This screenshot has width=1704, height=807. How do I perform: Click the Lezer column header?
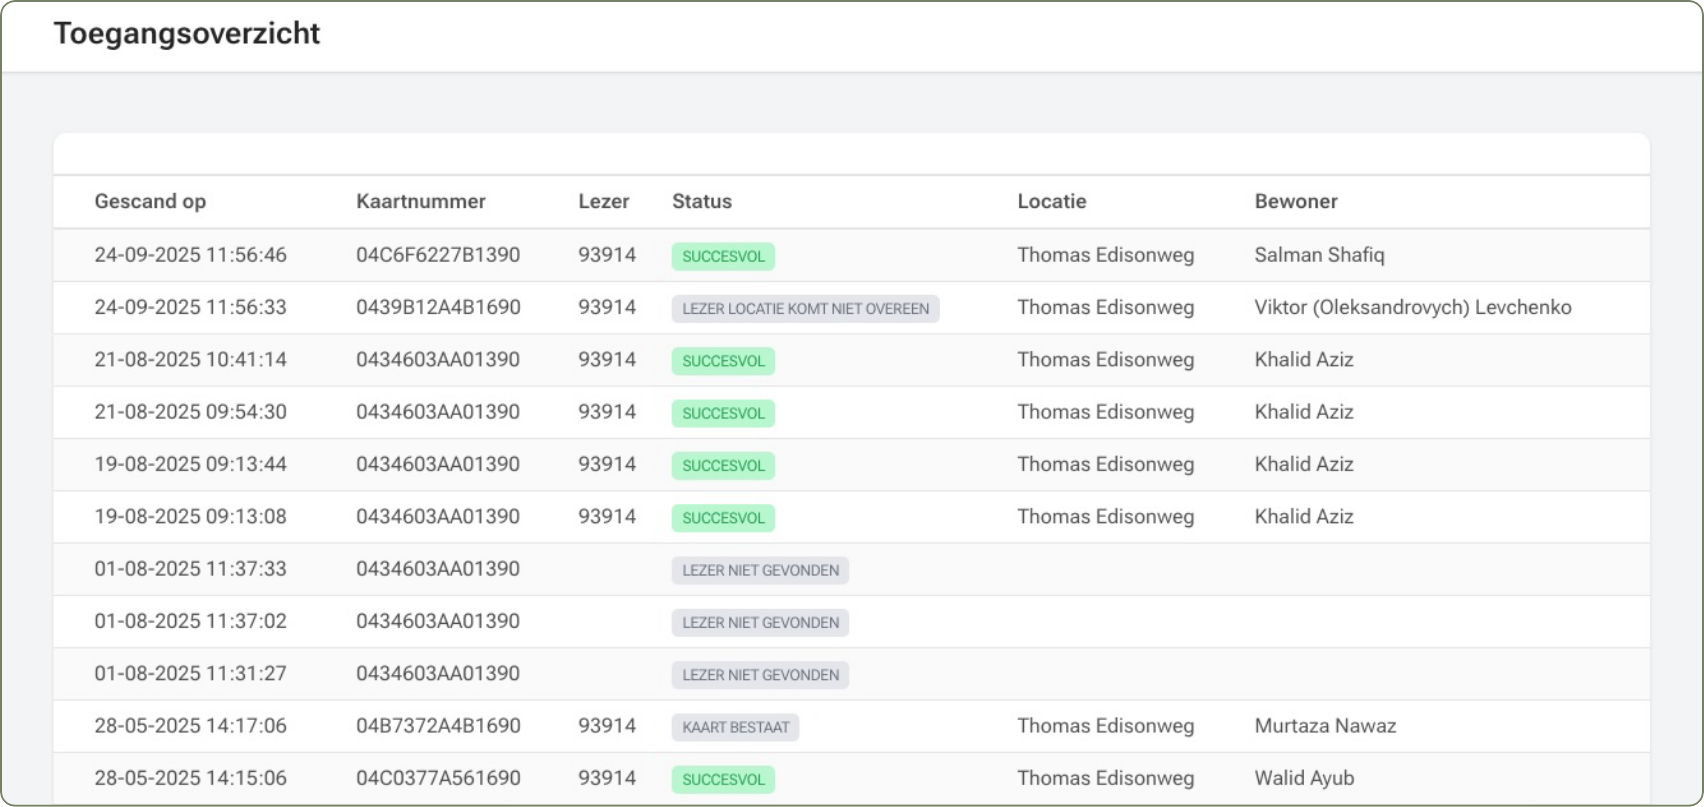604,201
